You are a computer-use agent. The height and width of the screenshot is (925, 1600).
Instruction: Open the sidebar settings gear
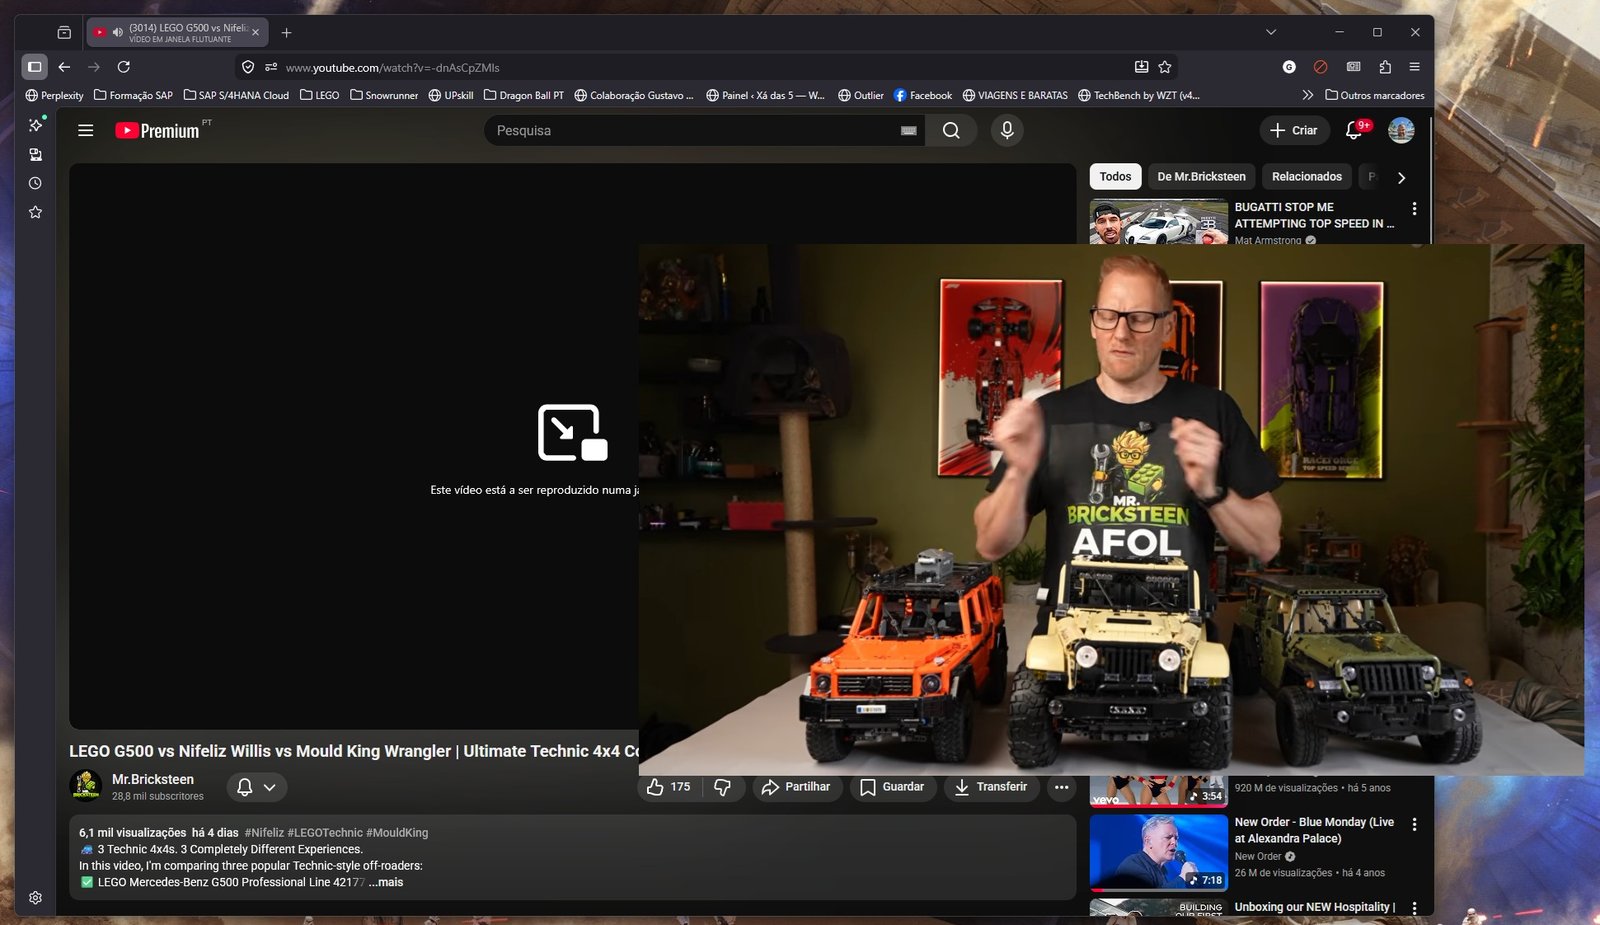click(x=35, y=898)
